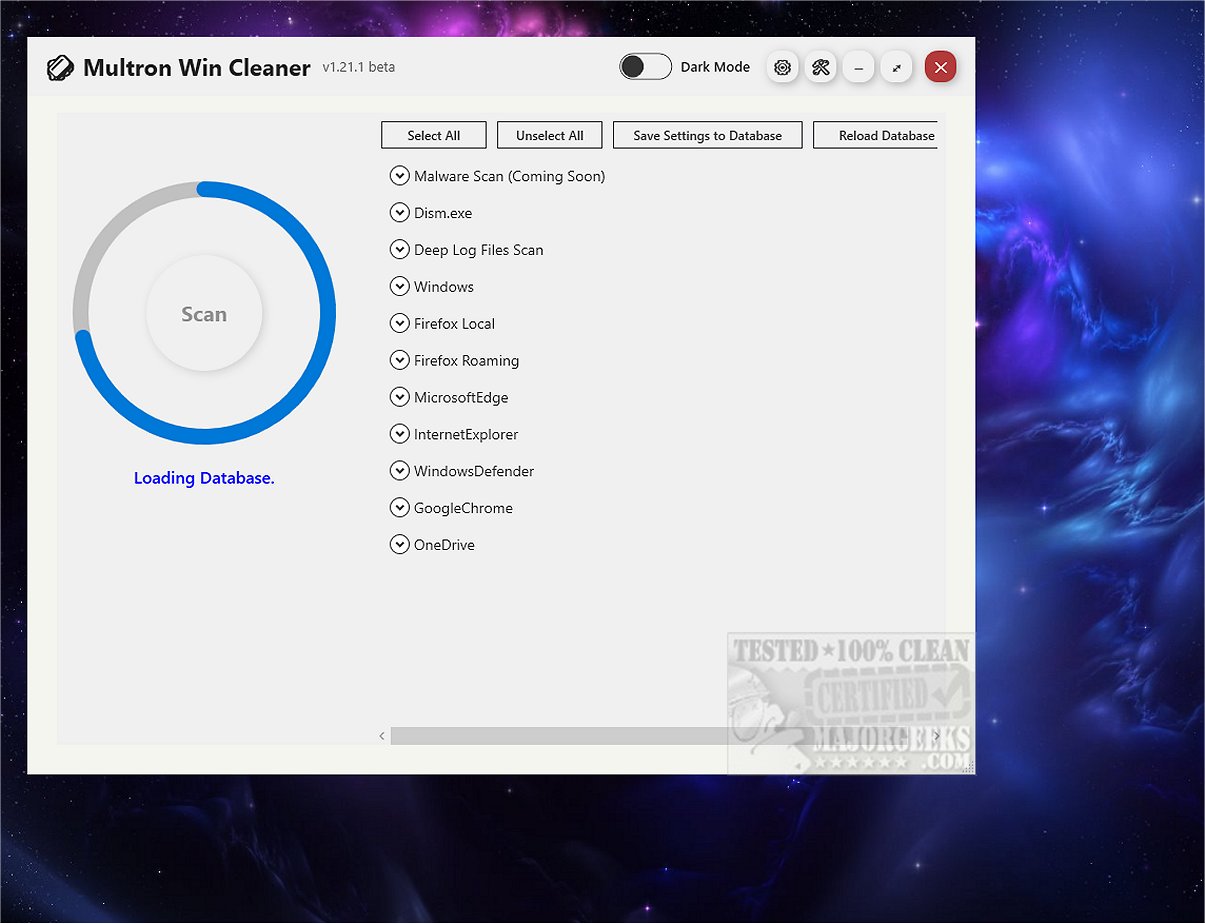Start the round Scan button

(x=204, y=314)
